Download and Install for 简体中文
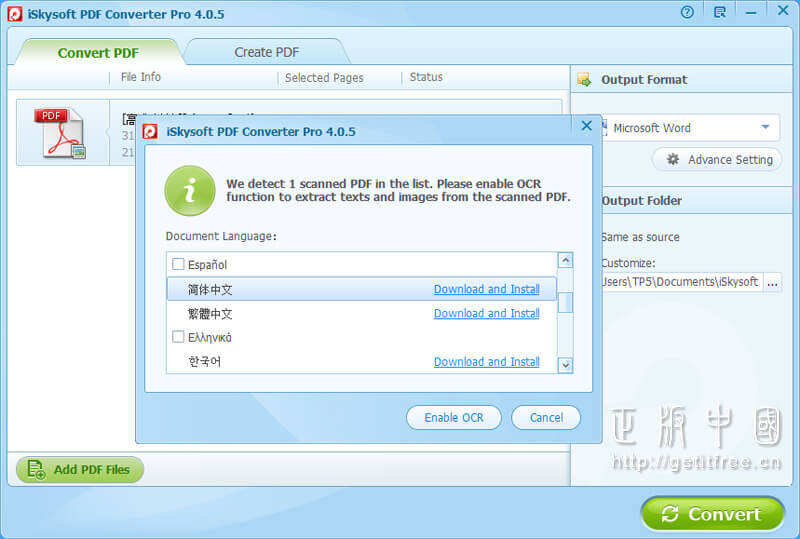This screenshot has height=539, width=800. coord(487,289)
